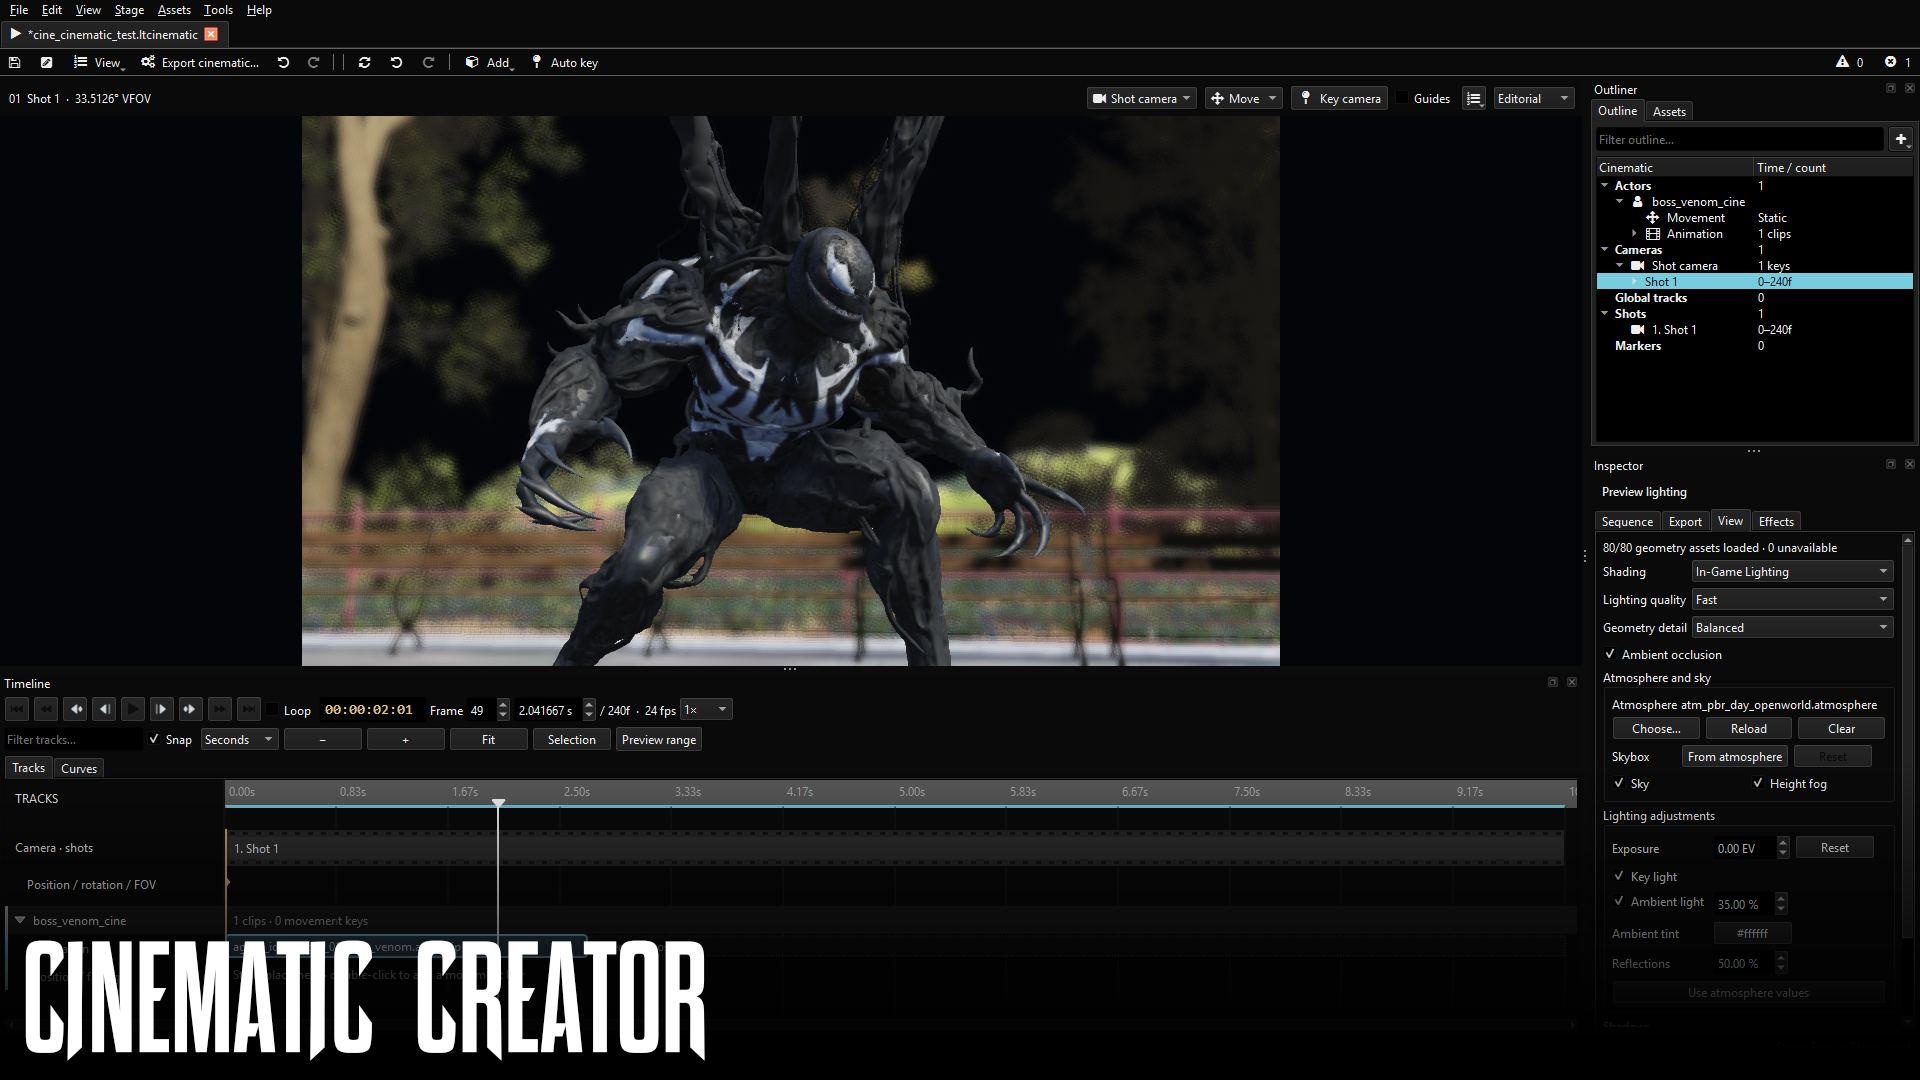Toggle the Guides checkbox
The width and height of the screenshot is (1920, 1080).
[x=1402, y=98]
